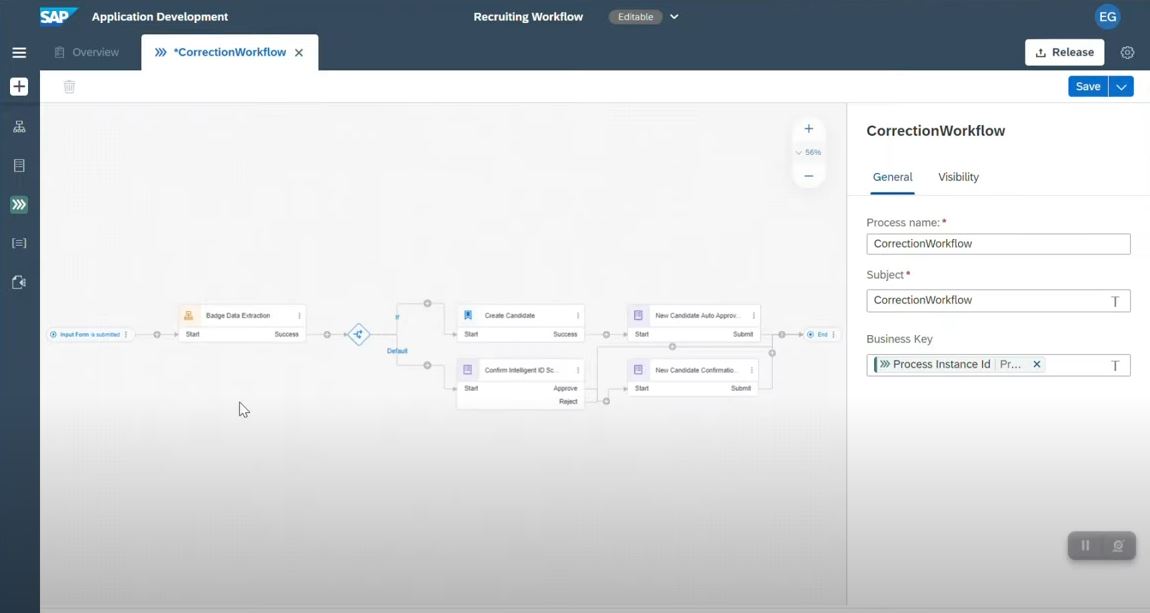
Task: Click inside the Process name field
Action: click(997, 243)
